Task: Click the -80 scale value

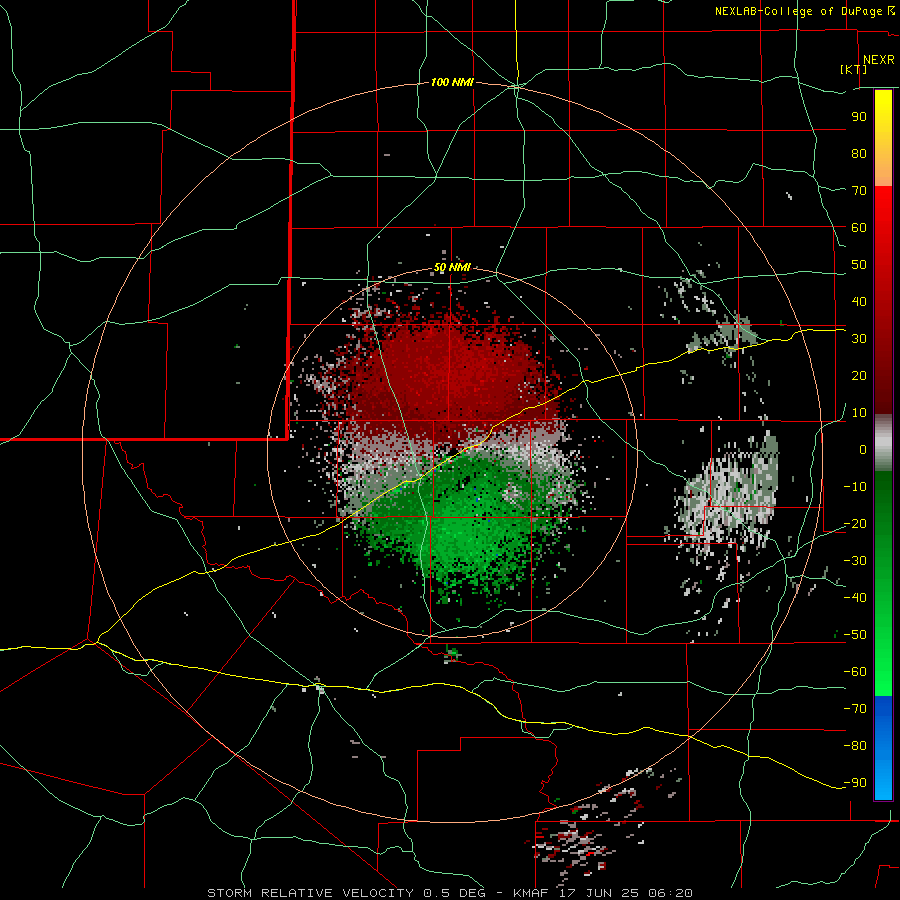Action: pyautogui.click(x=855, y=746)
